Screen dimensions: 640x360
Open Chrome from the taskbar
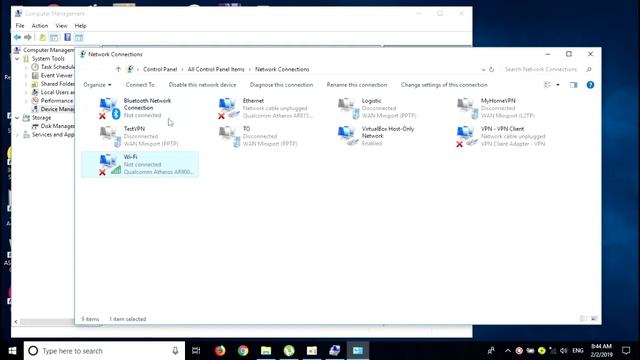(x=243, y=351)
